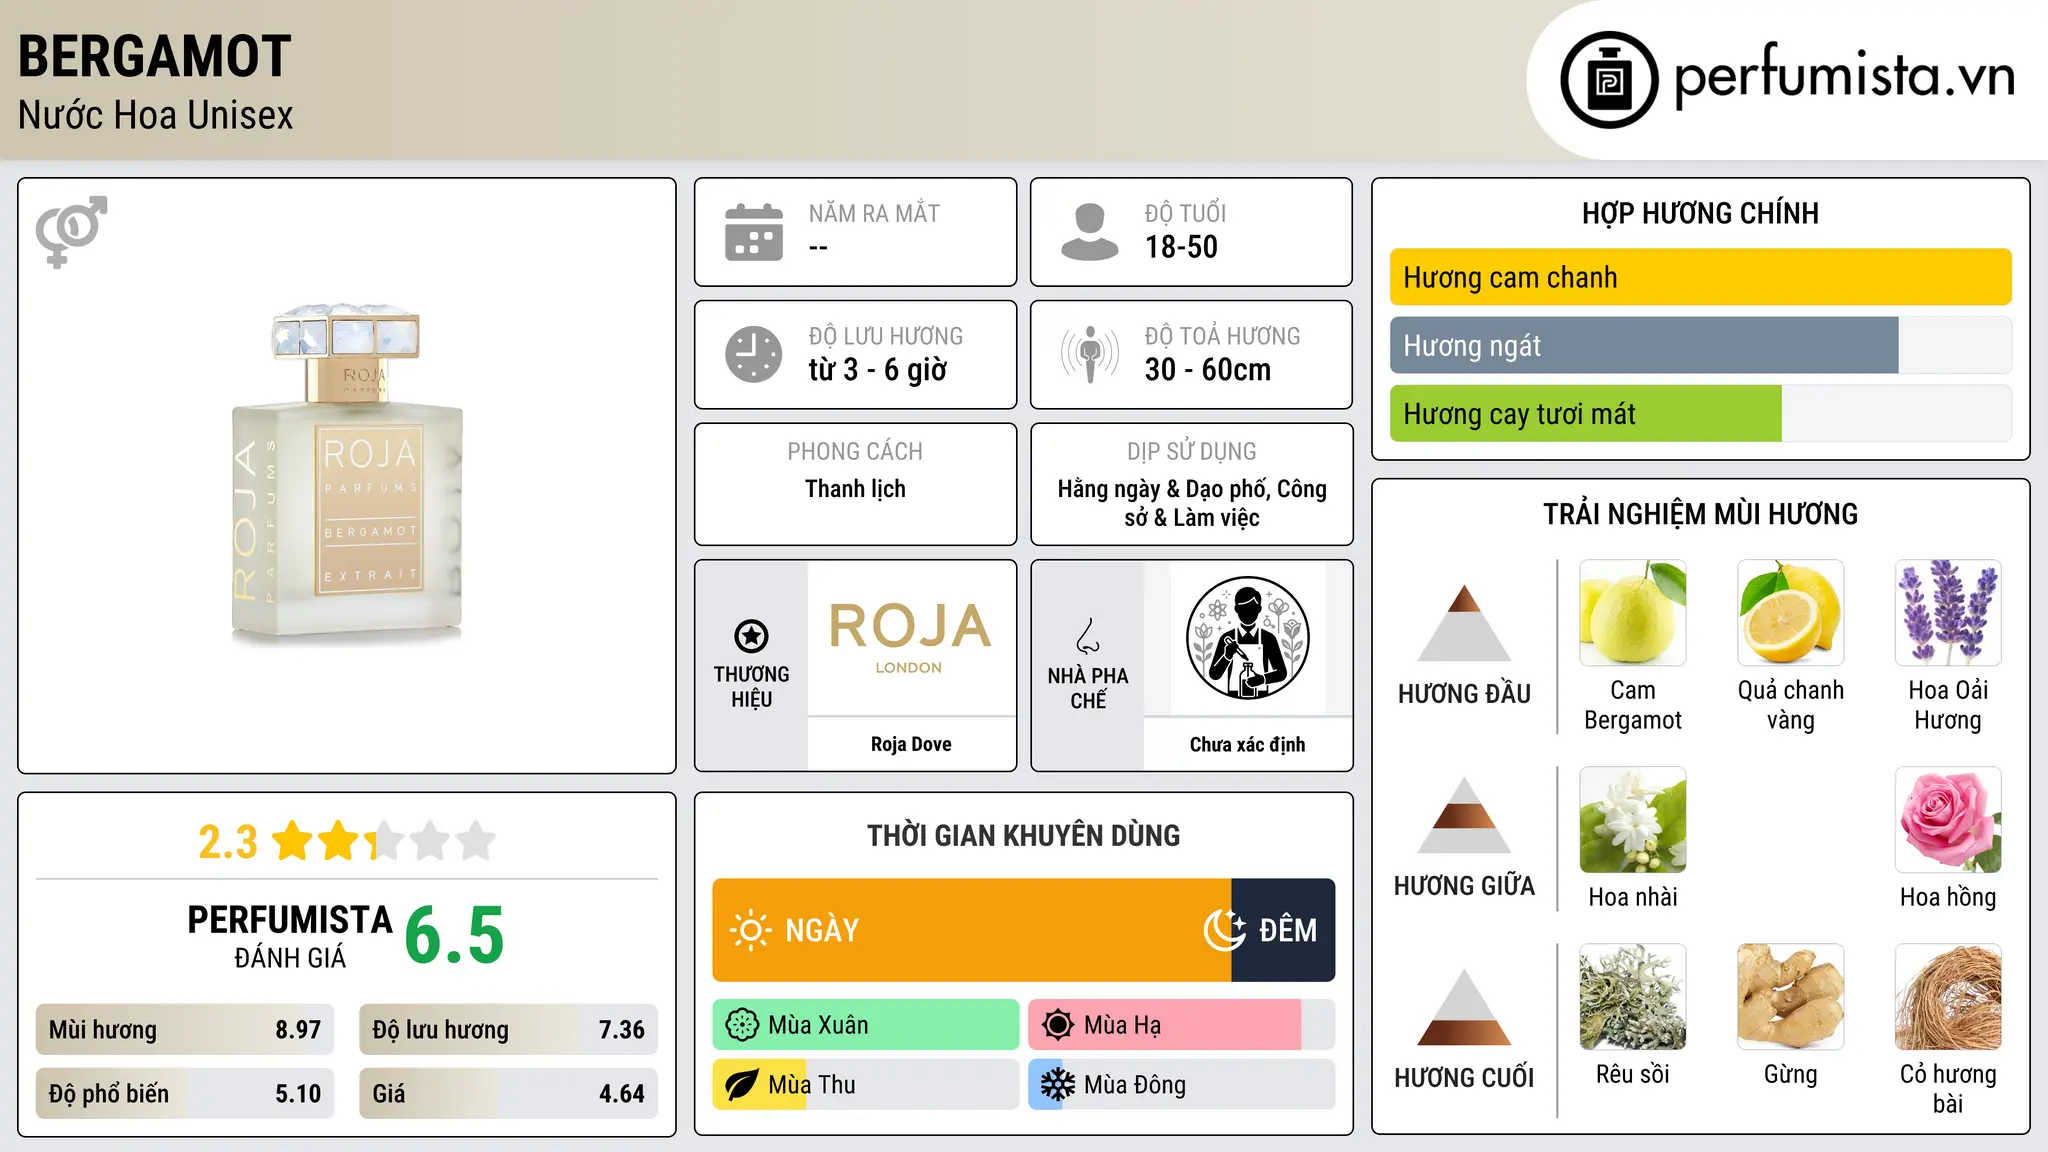Select the Hoa nhài jasmine image
This screenshot has height=1152, width=2048.
point(1633,820)
